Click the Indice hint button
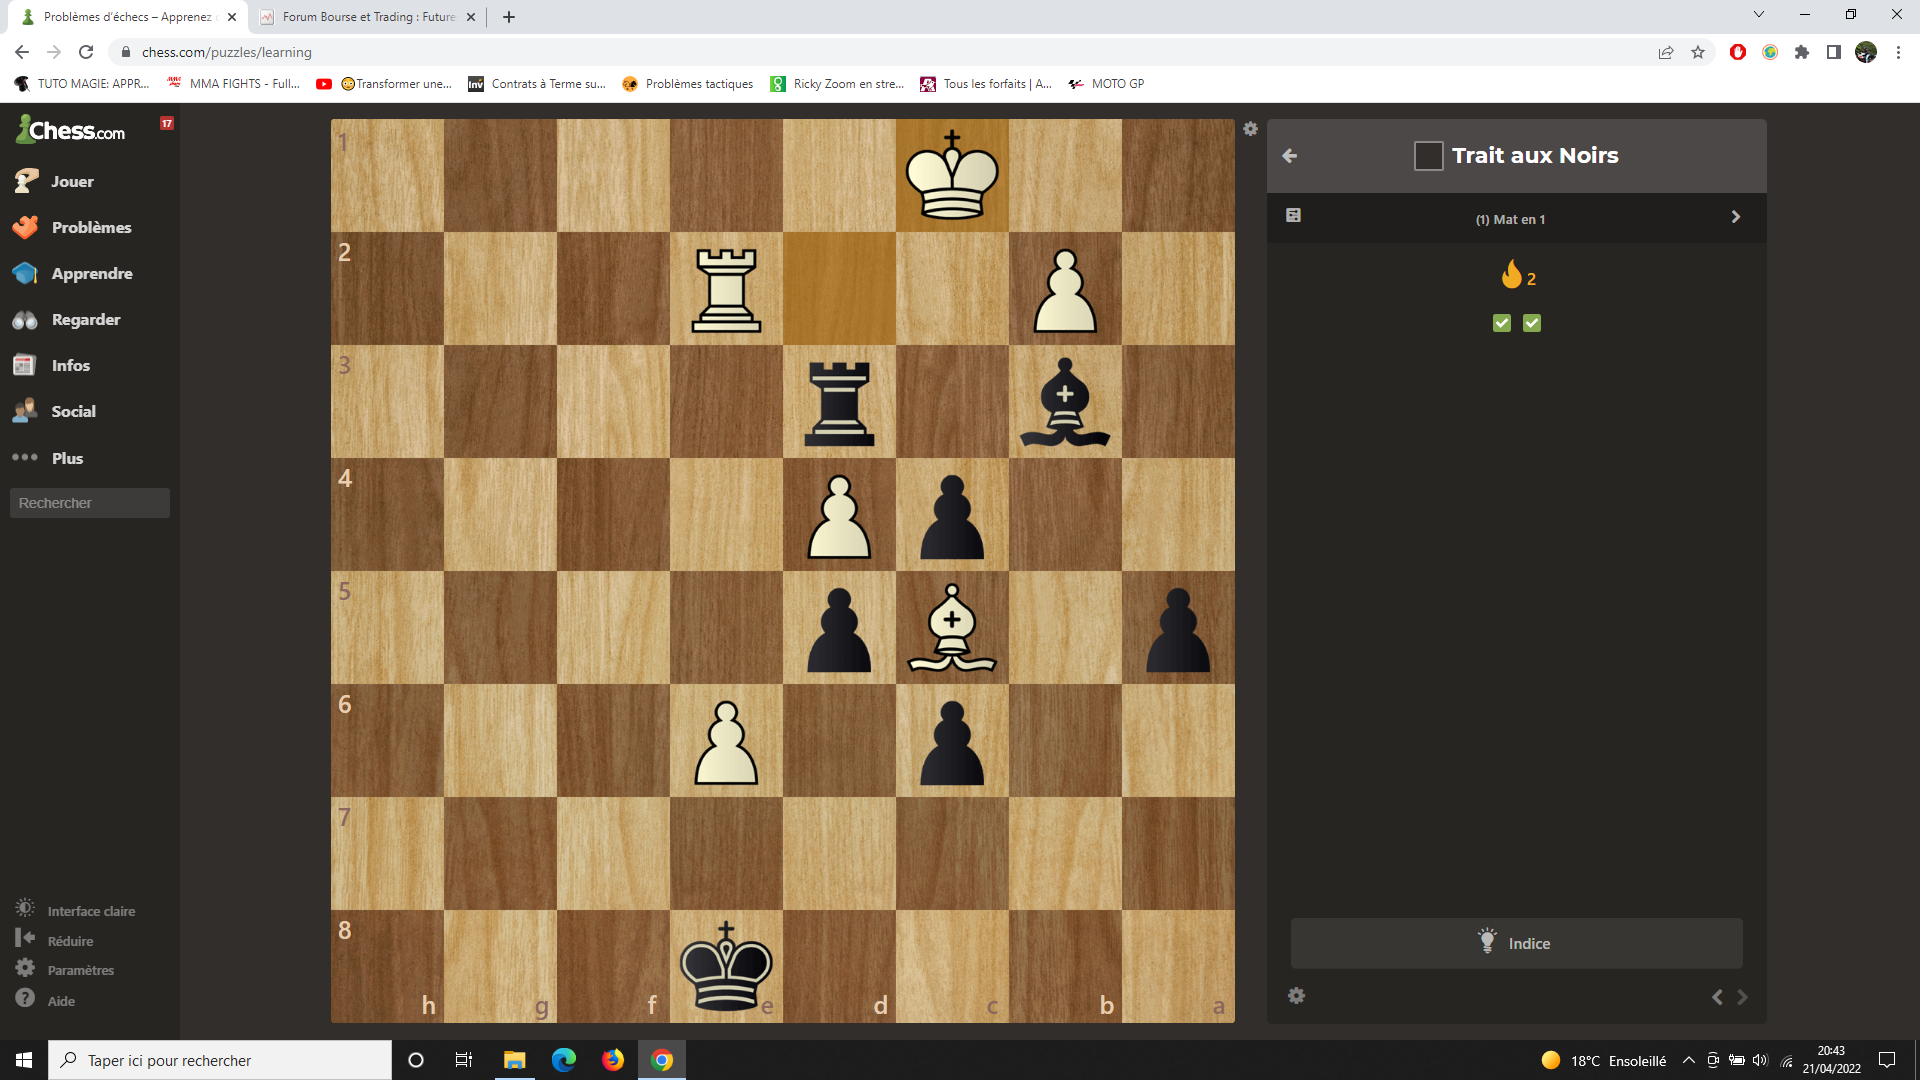1920x1080 pixels. (x=1516, y=943)
